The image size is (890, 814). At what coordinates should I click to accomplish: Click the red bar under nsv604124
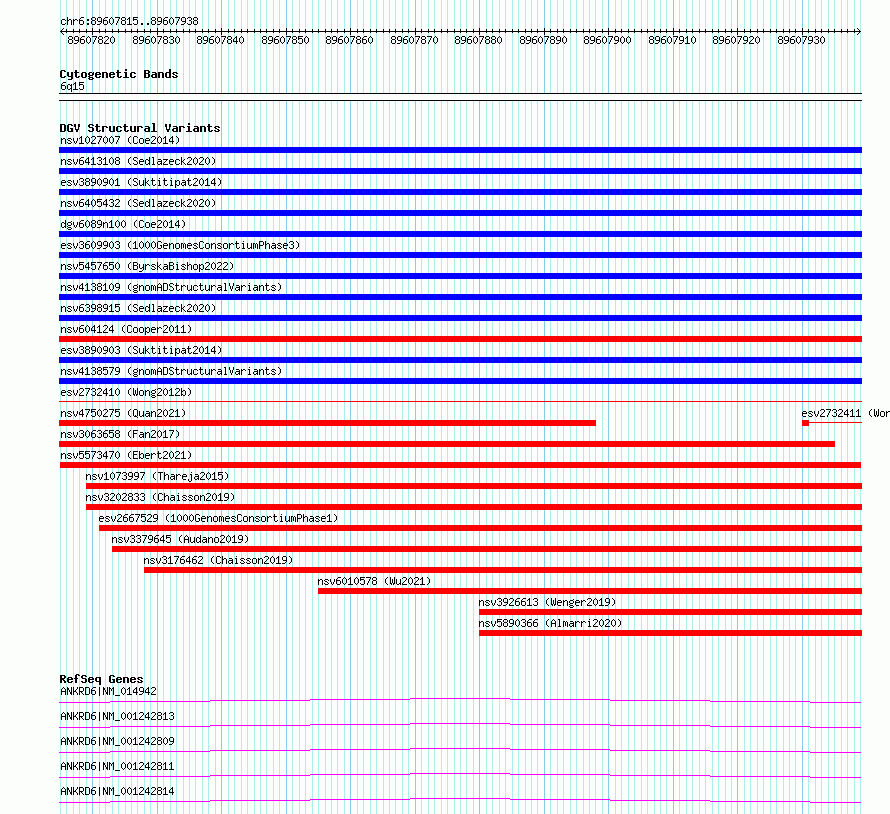tap(460, 339)
